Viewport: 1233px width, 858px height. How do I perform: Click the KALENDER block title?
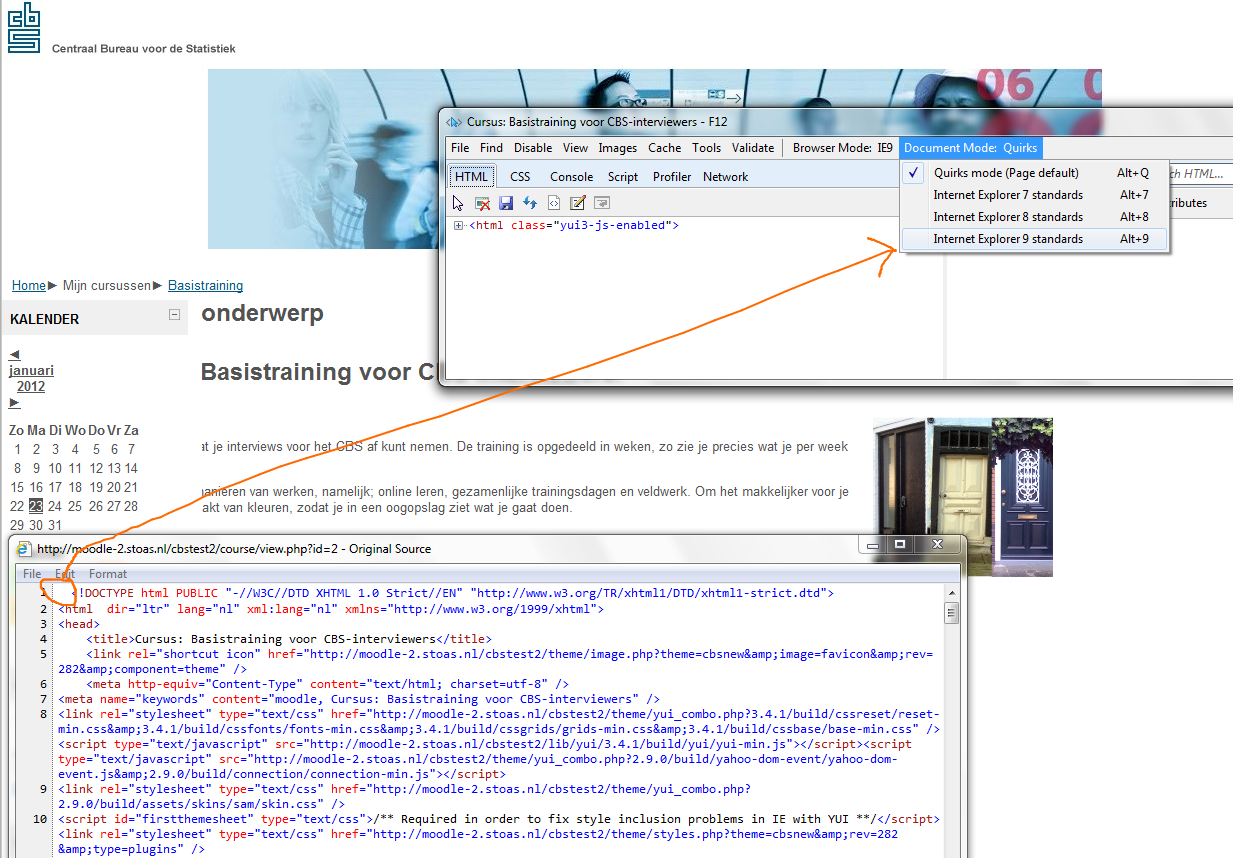coord(44,319)
